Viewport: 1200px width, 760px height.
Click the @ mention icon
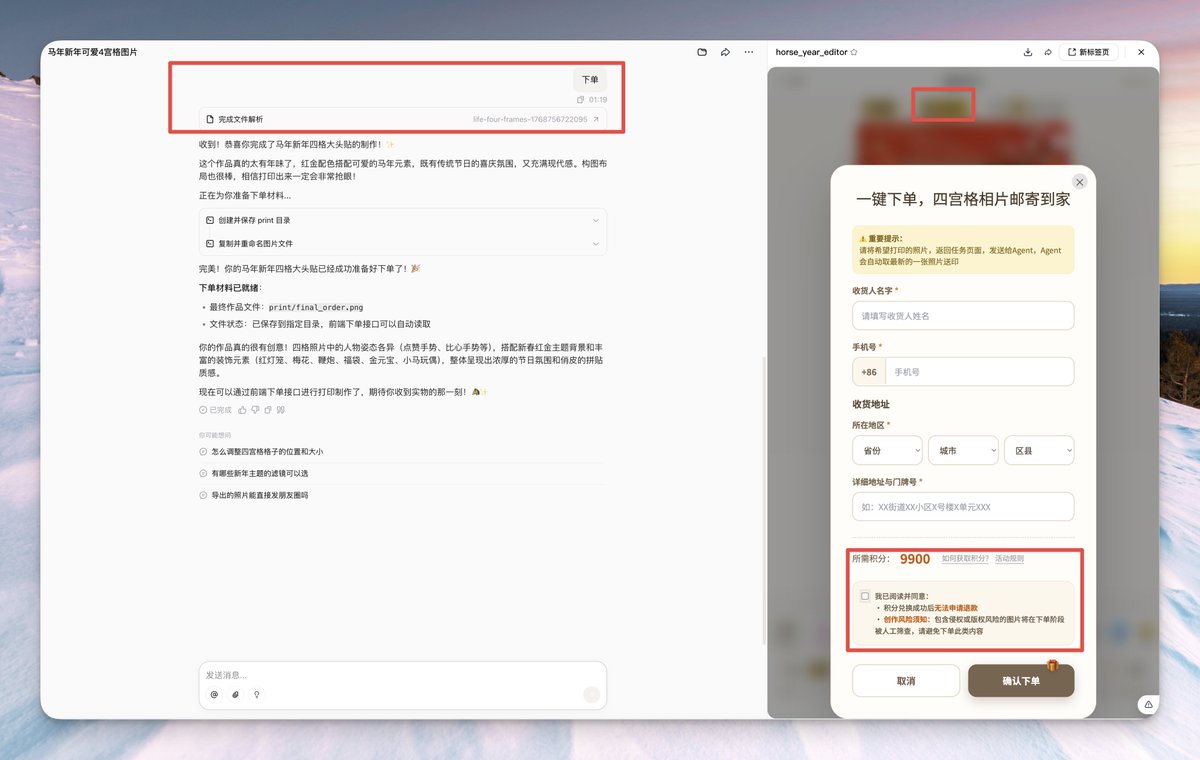point(214,694)
